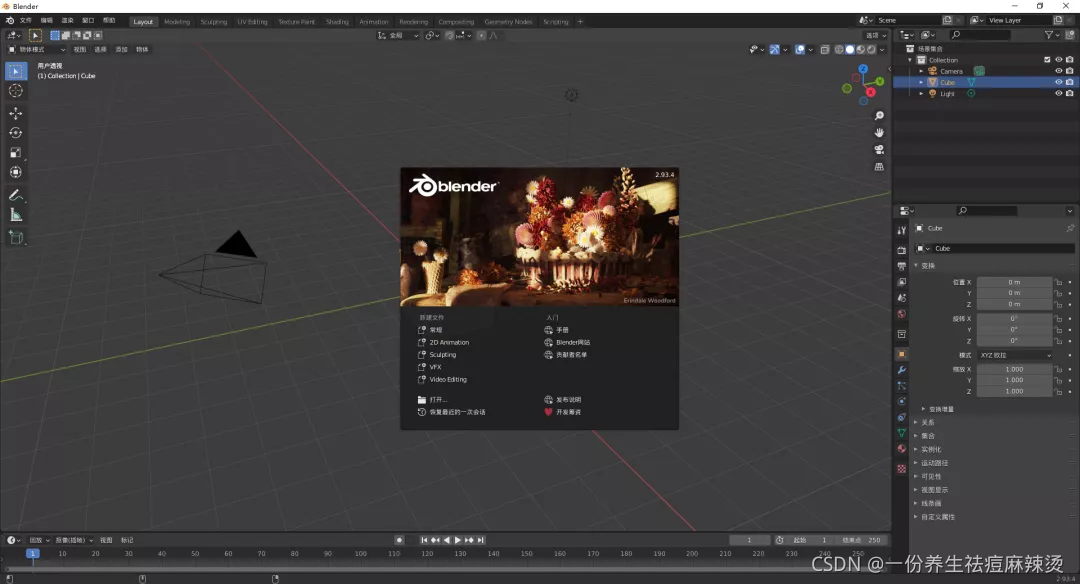The image size is (1080, 584).
Task: Open the World properties tab
Action: click(902, 314)
